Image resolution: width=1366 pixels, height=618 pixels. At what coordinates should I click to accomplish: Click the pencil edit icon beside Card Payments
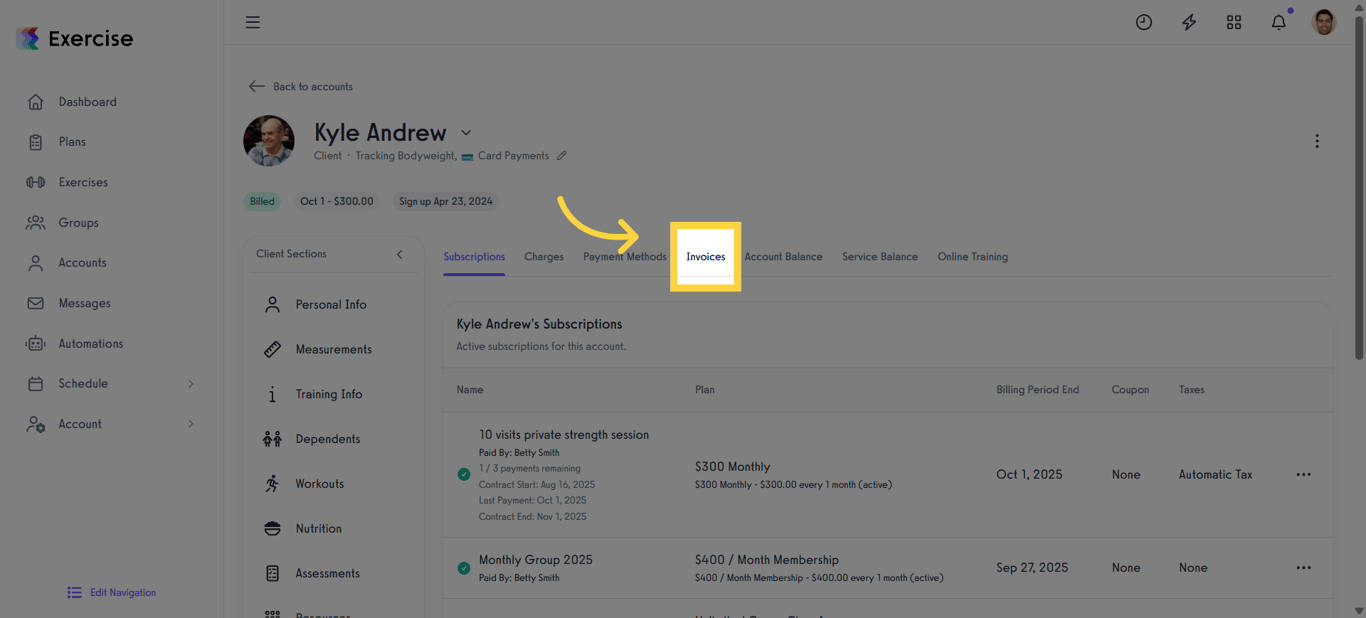tap(562, 156)
